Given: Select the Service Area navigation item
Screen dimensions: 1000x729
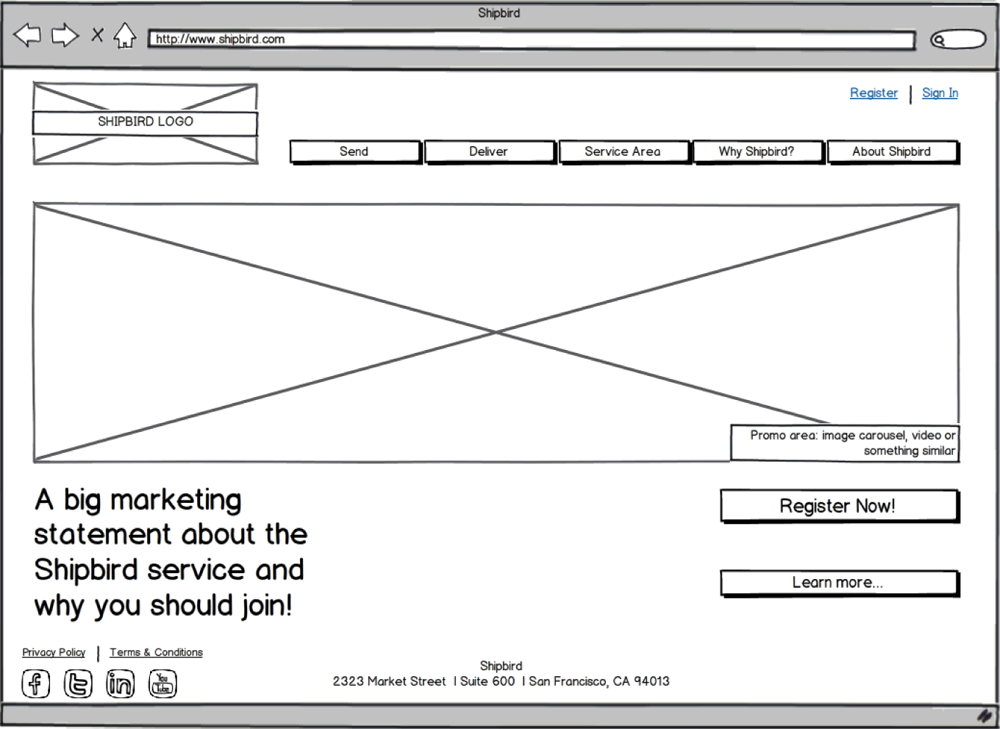Looking at the screenshot, I should [624, 152].
